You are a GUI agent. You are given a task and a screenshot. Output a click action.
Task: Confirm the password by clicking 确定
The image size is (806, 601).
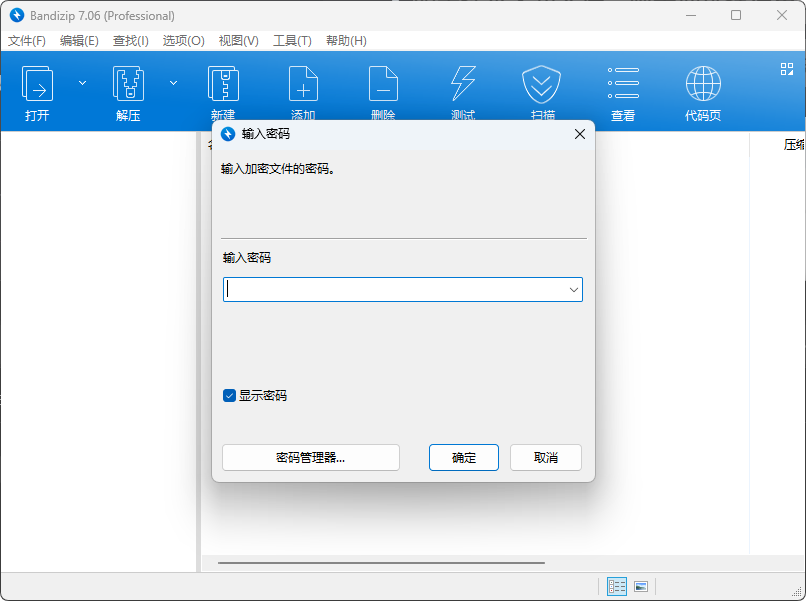tap(463, 457)
